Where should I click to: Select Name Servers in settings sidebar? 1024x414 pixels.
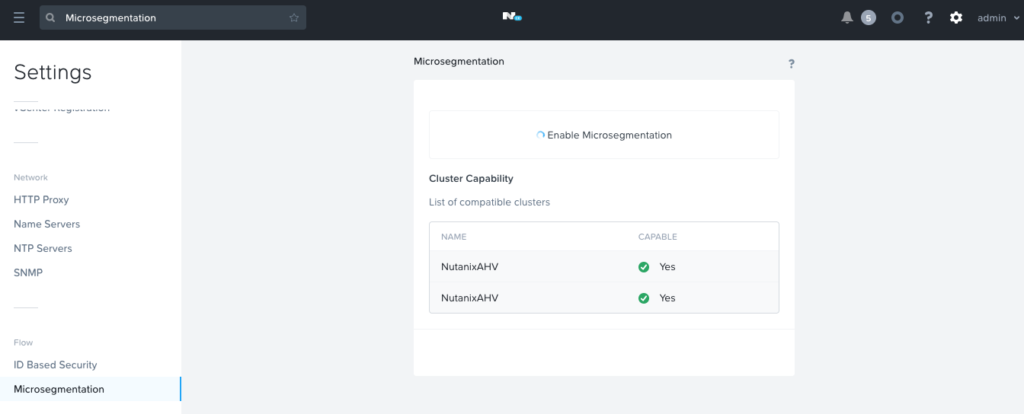tap(47, 224)
